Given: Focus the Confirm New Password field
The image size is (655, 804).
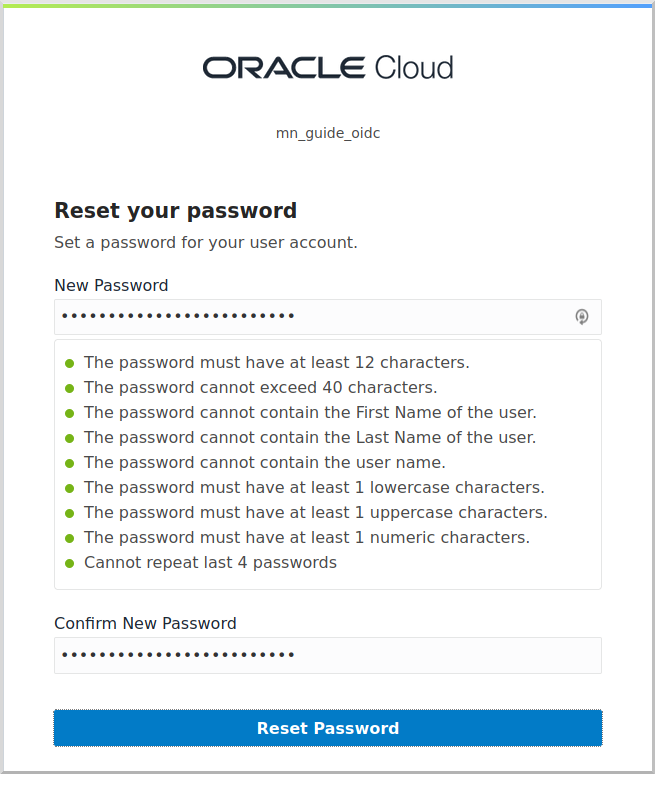Looking at the screenshot, I should tap(328, 655).
